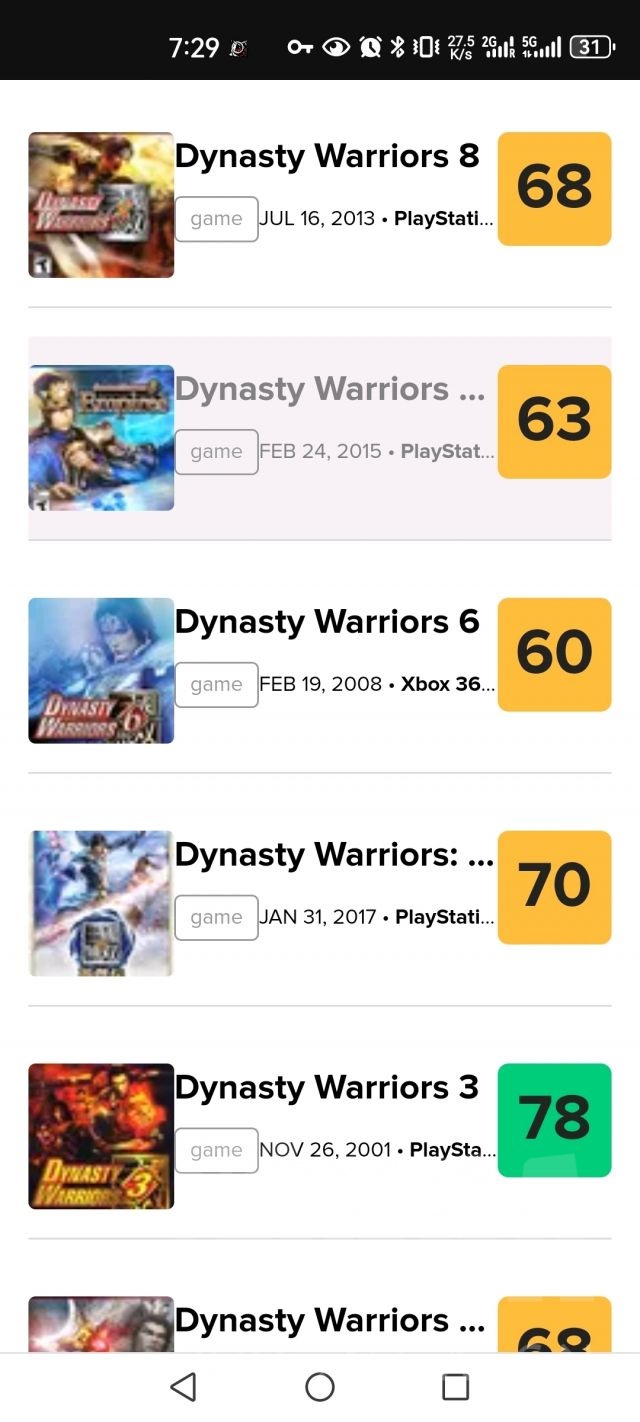
Task: Tap the Dynasty Warriors Empires cover art
Action: coord(101,438)
